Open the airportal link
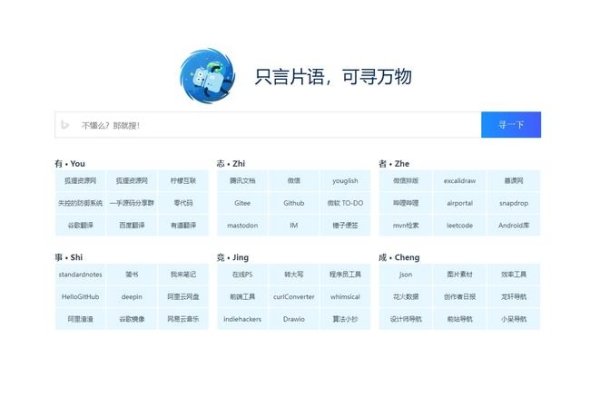The image size is (600, 400). point(460,203)
